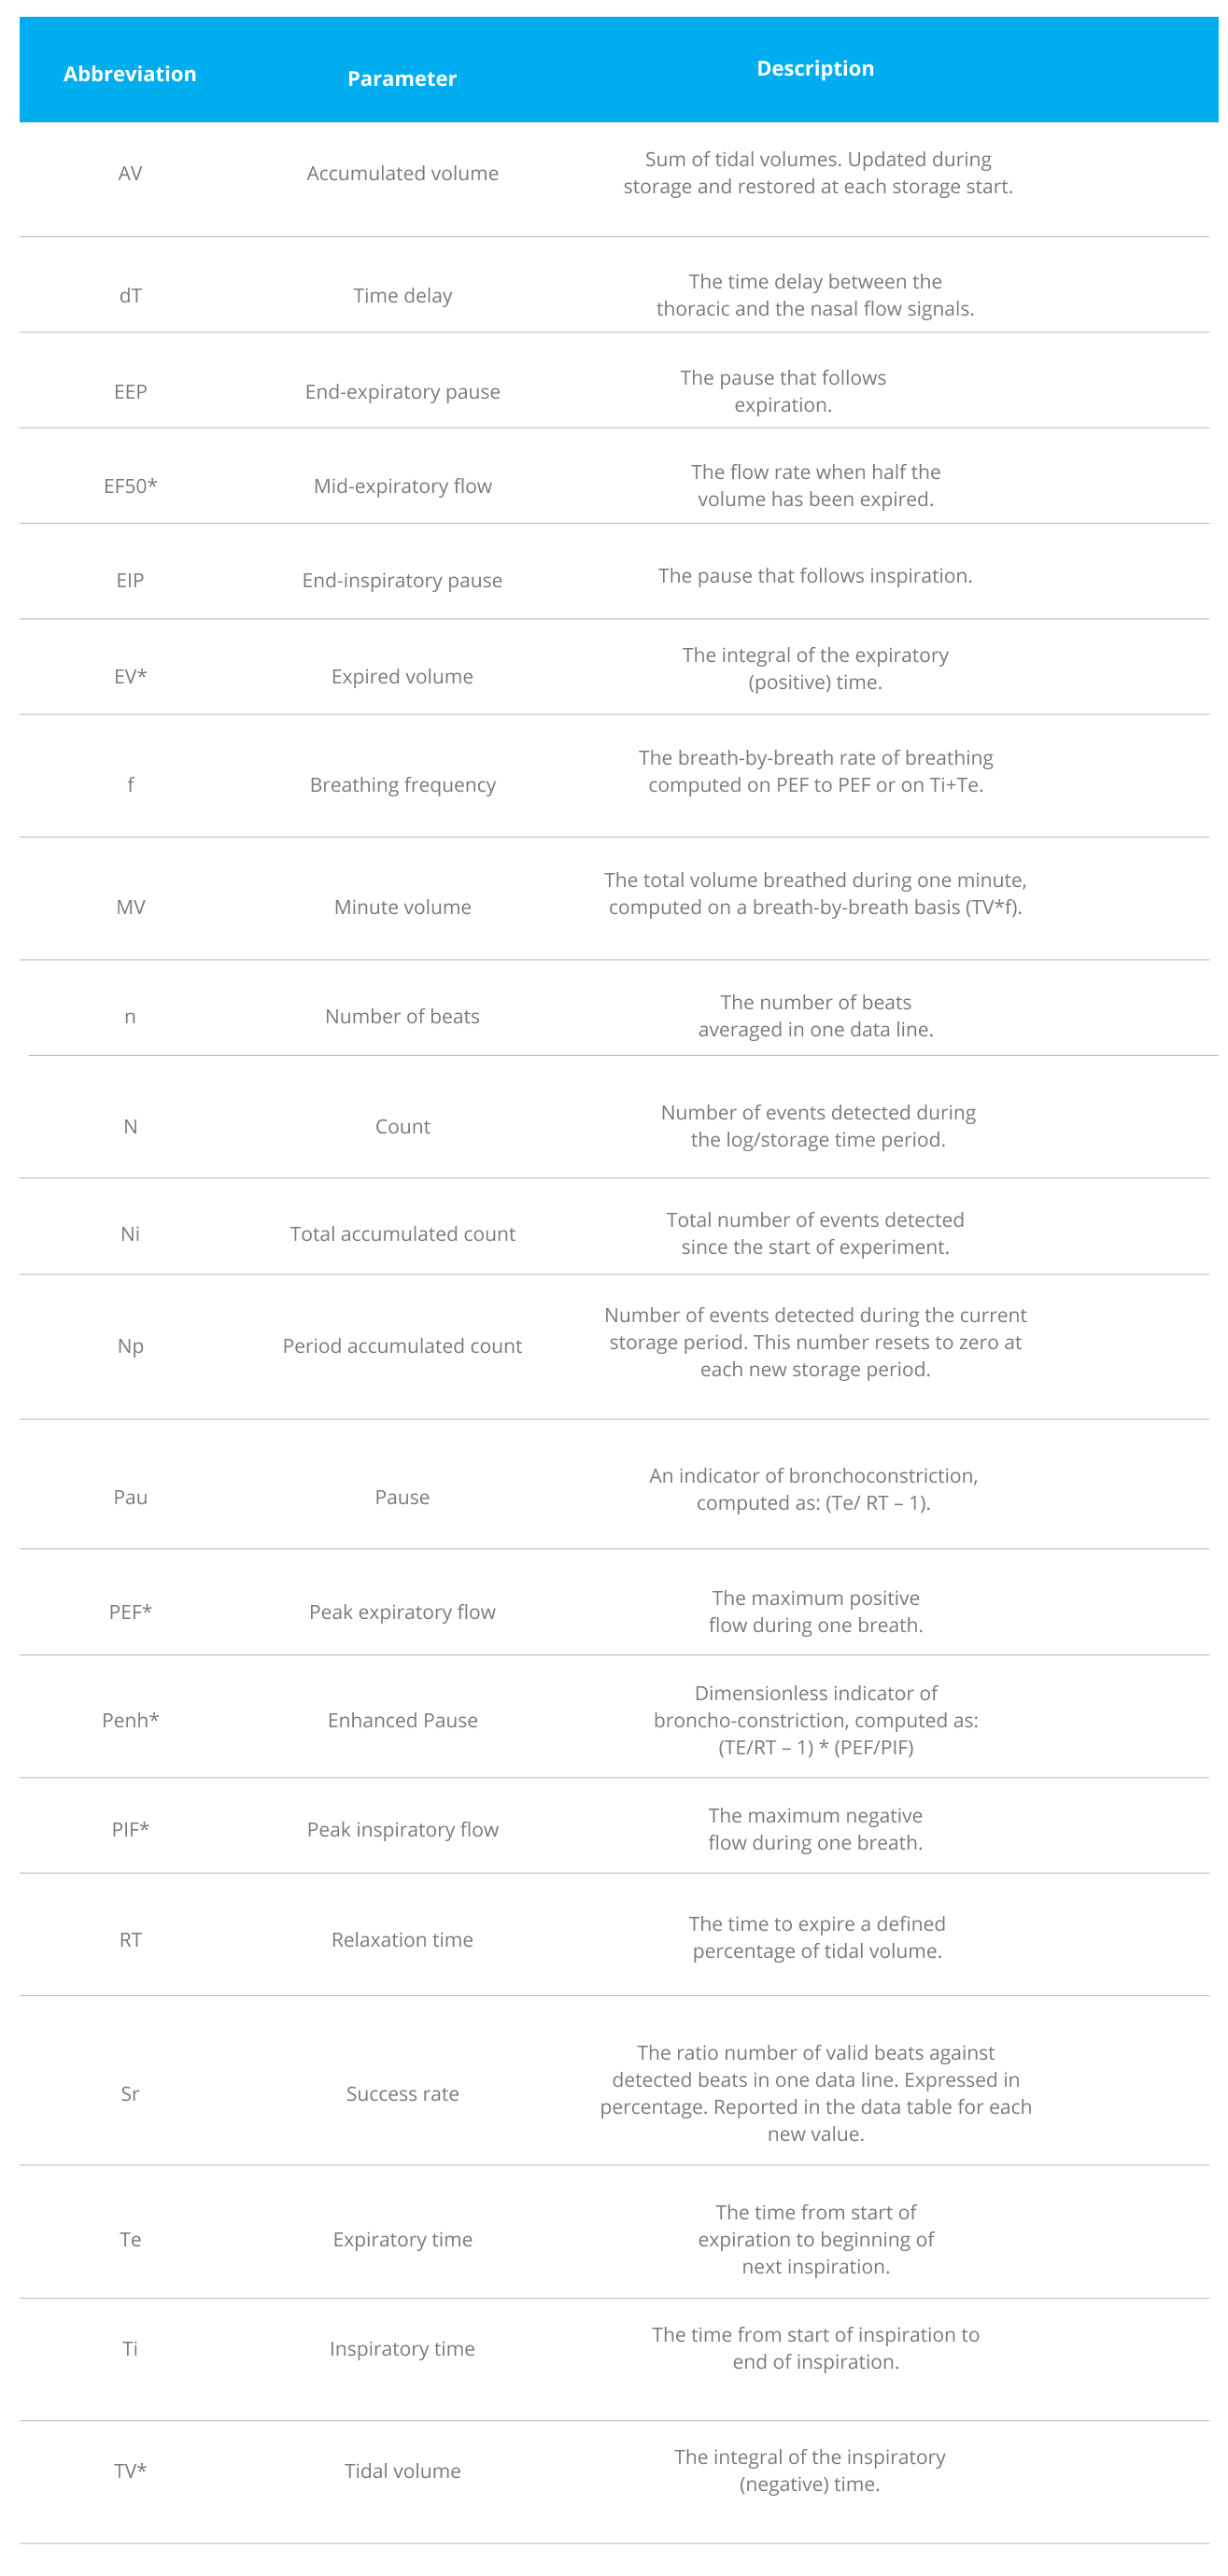Click the Period accumulated count parameter
This screenshot has width=1228, height=2576.
click(x=402, y=1346)
